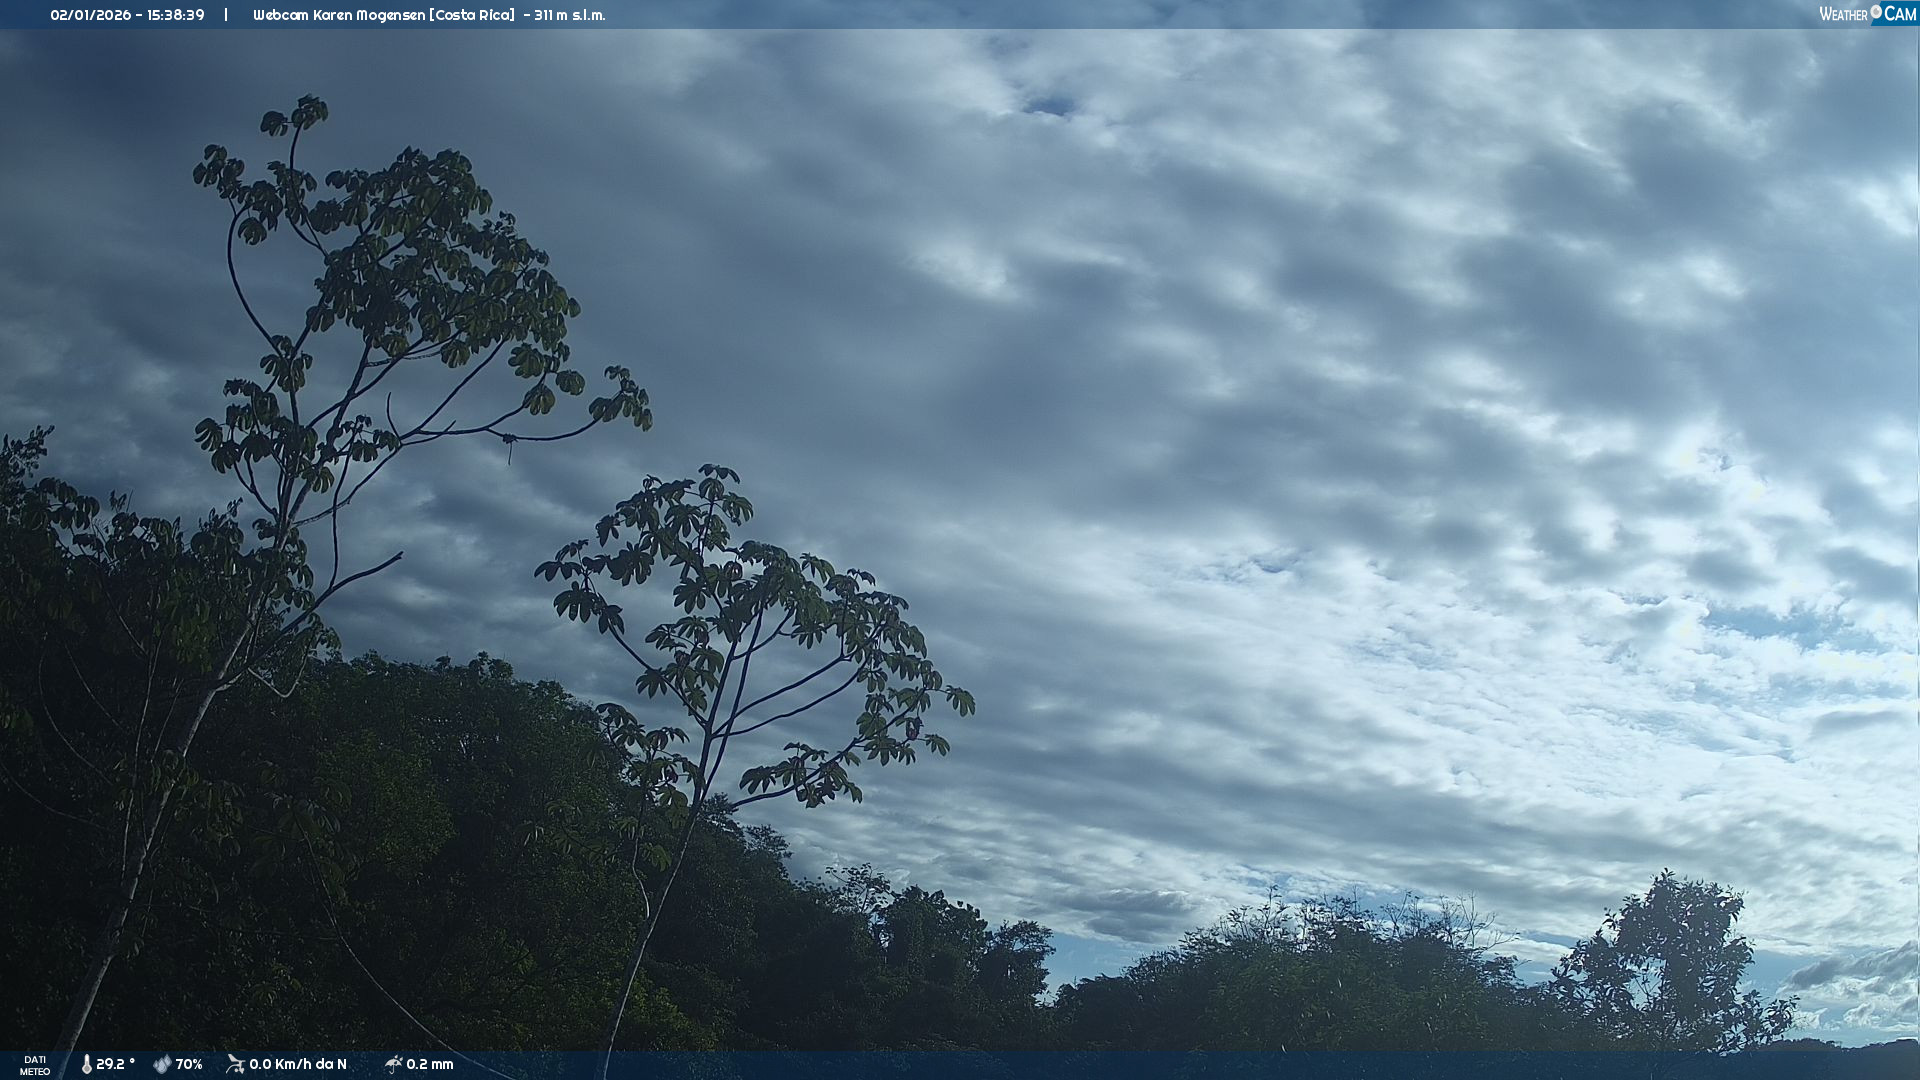Click the wind anemometer icon
Screen dimensions: 1920x1080
235,1064
